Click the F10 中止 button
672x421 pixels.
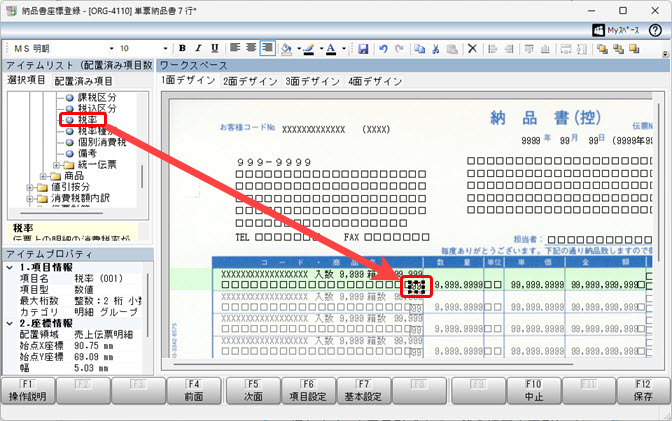coord(534,391)
